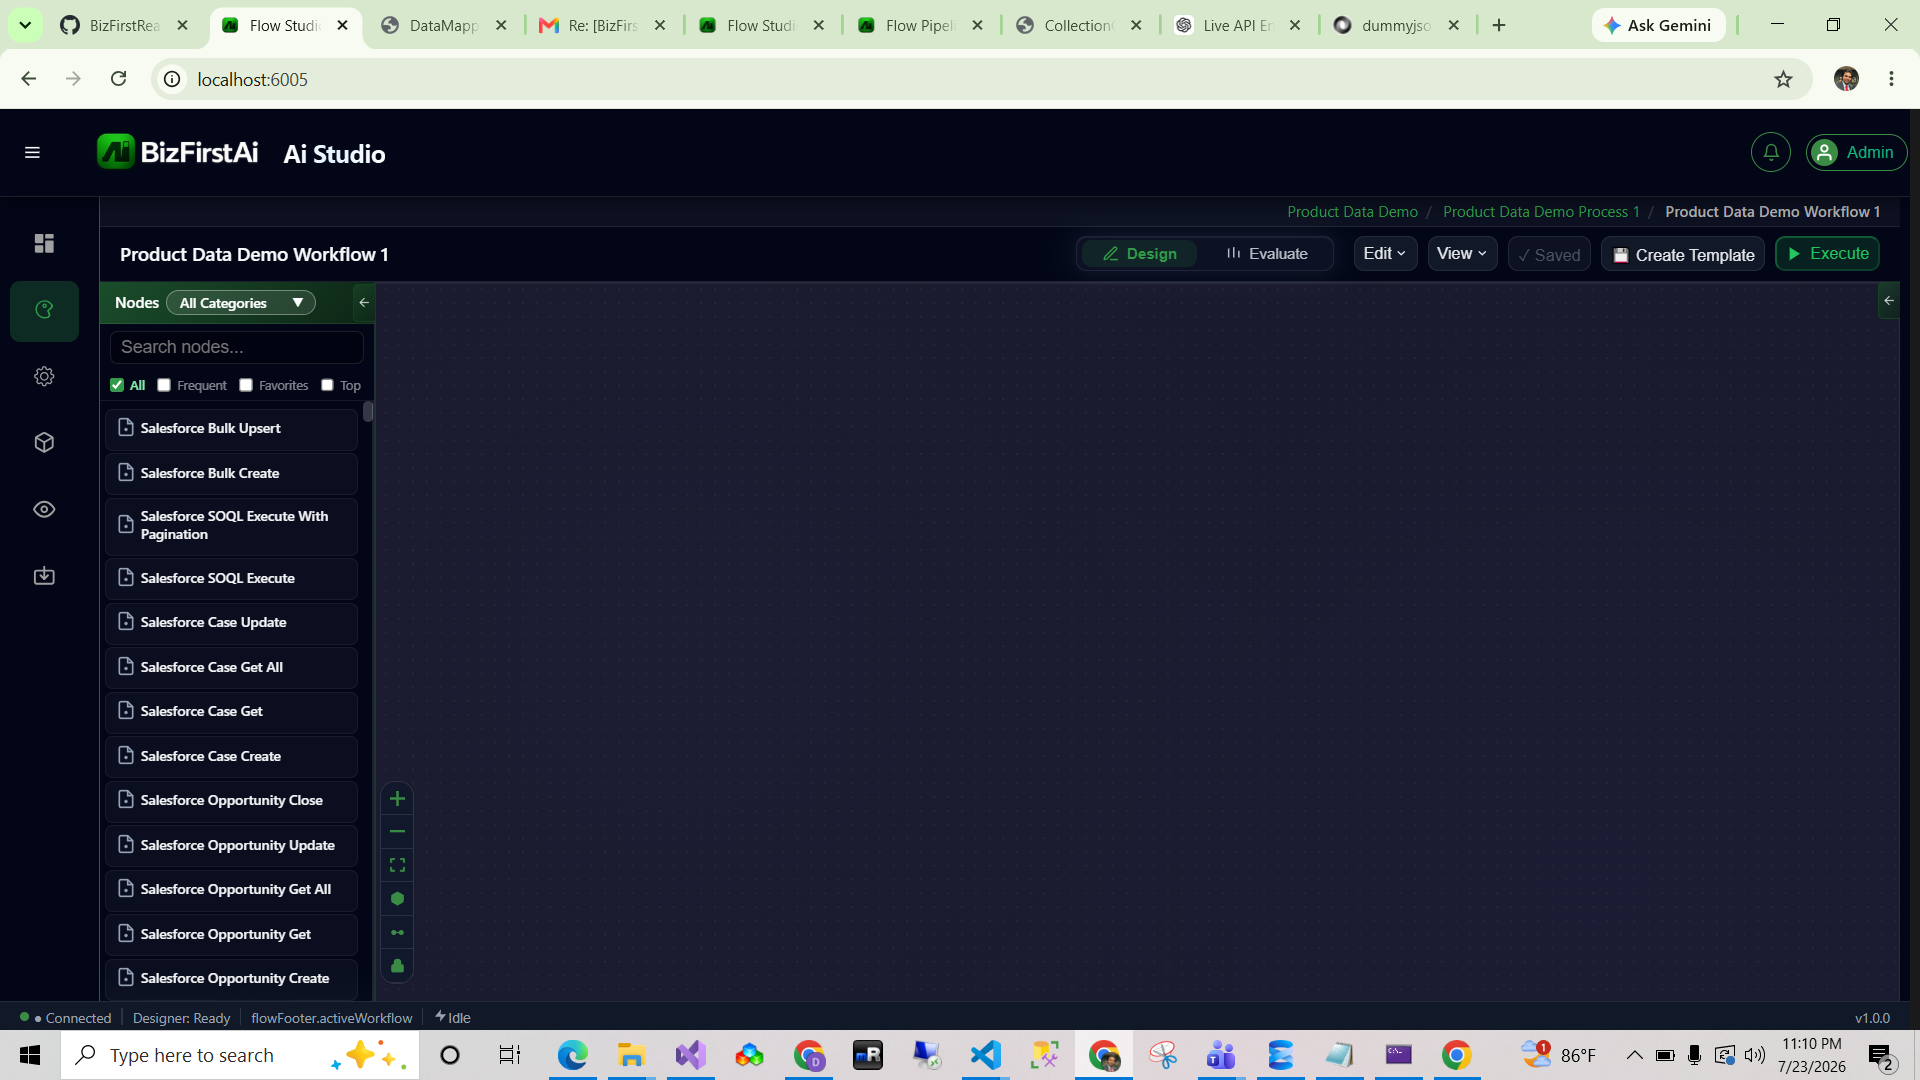
Task: Open the settings gear sidebar icon
Action: point(44,376)
